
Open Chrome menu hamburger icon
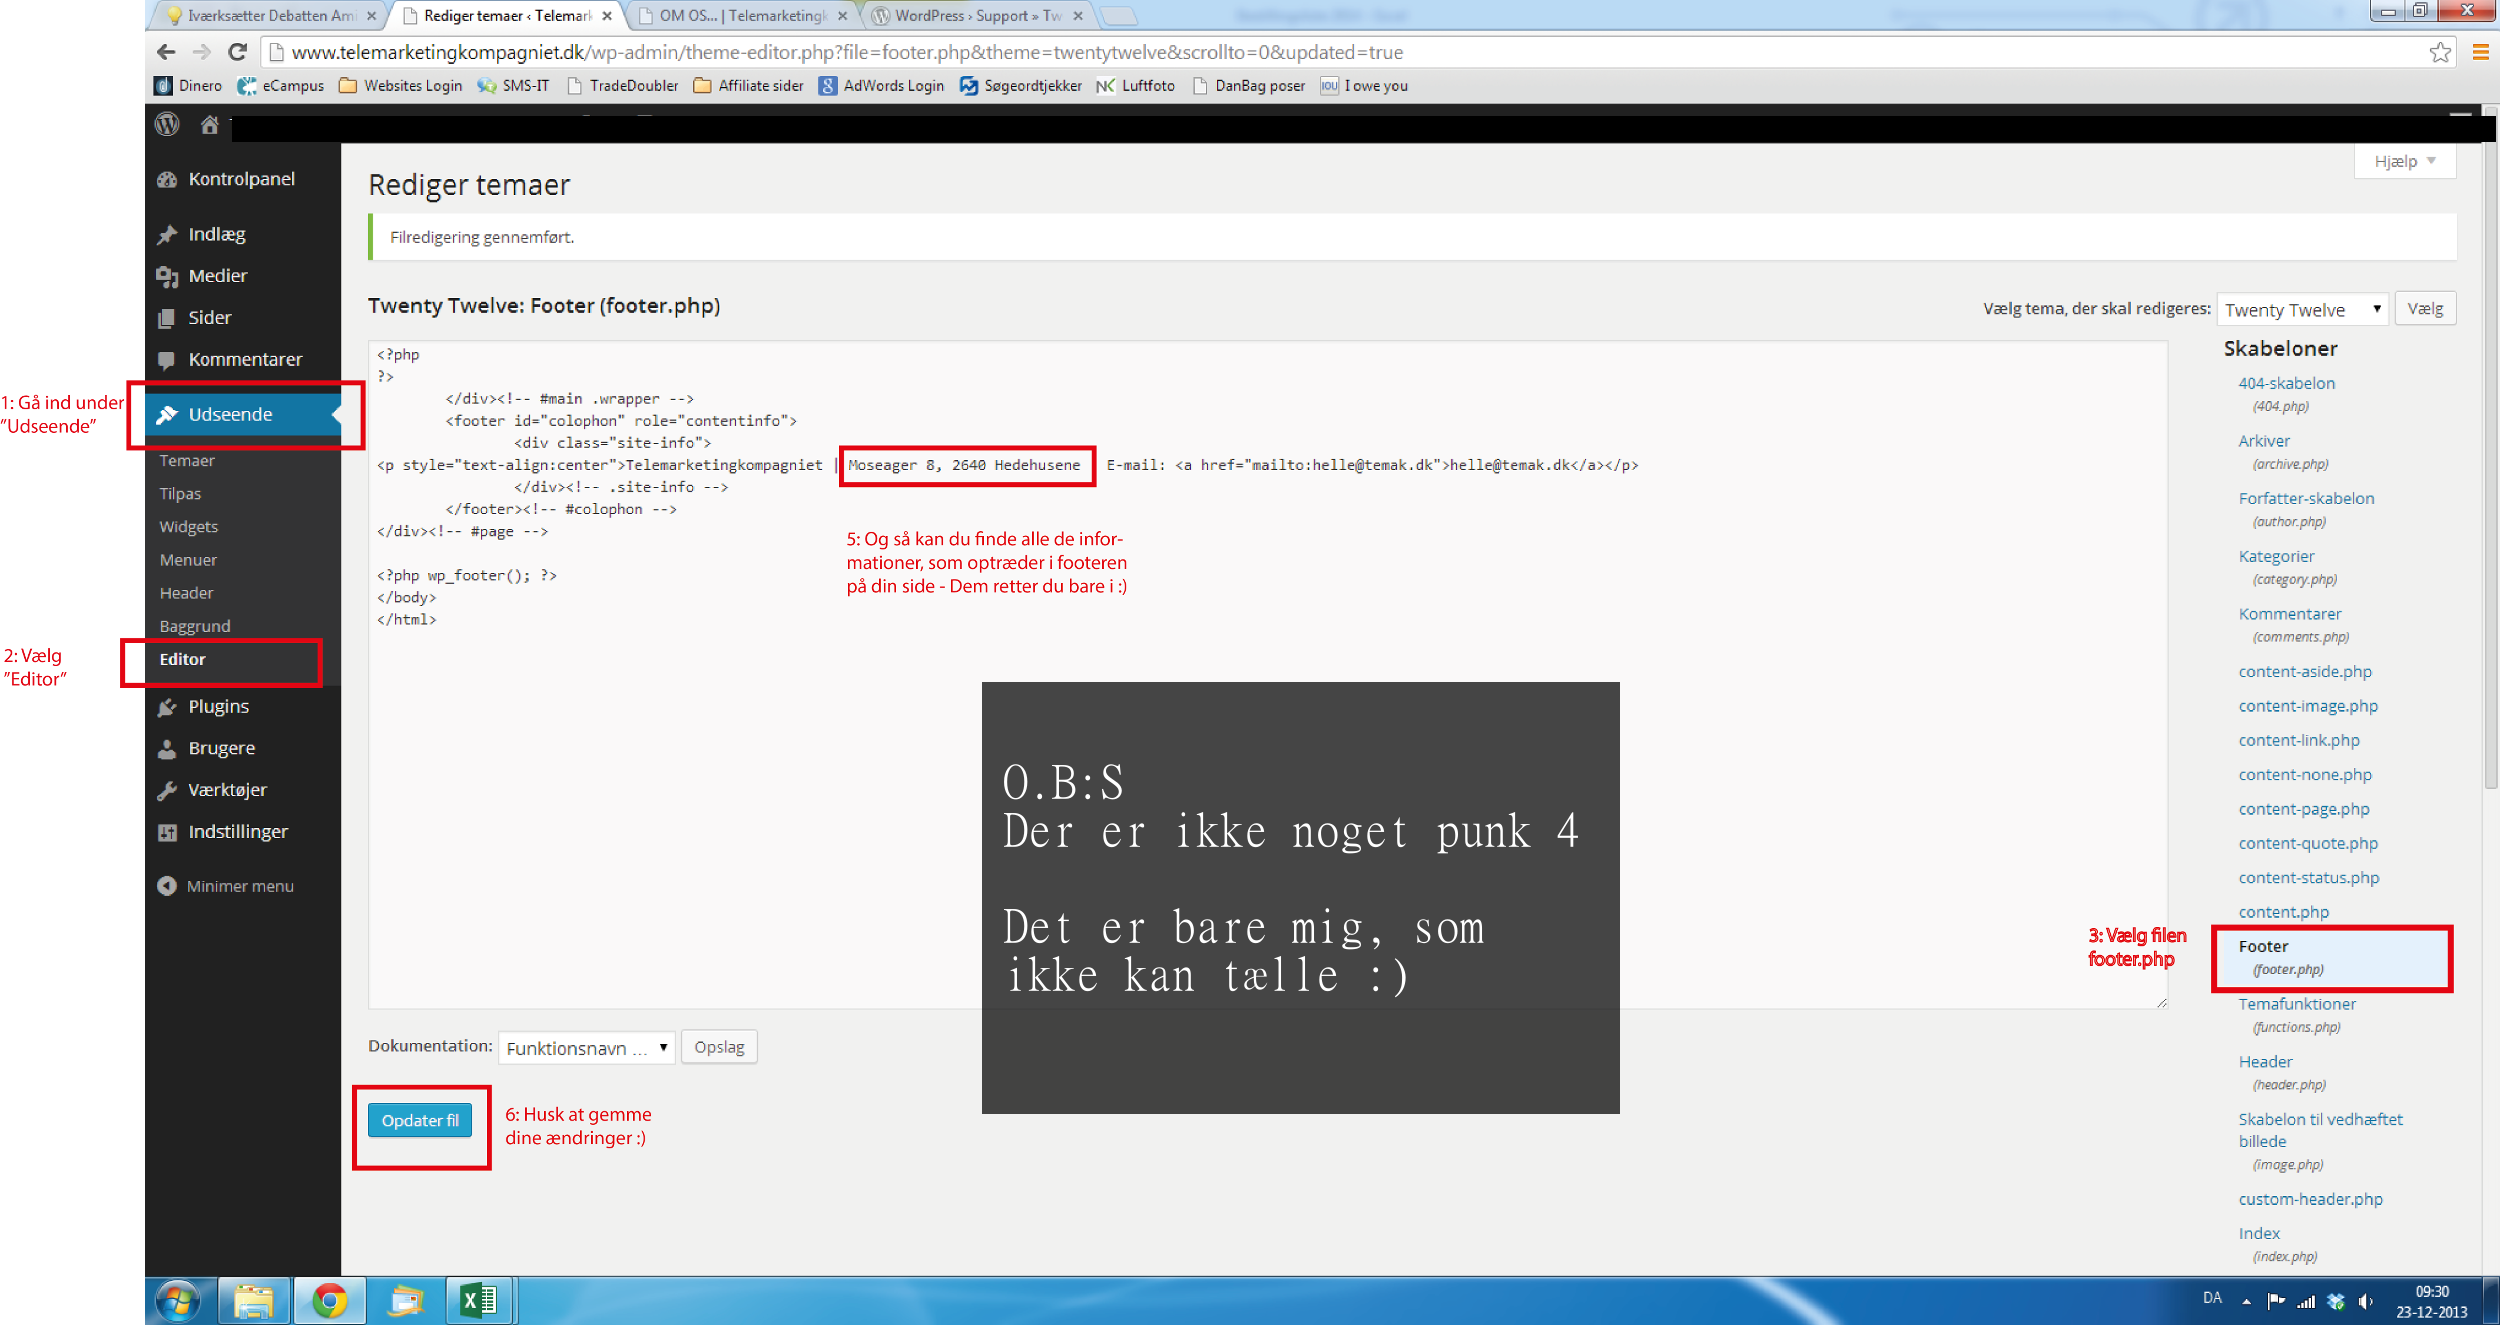pos(2481,52)
